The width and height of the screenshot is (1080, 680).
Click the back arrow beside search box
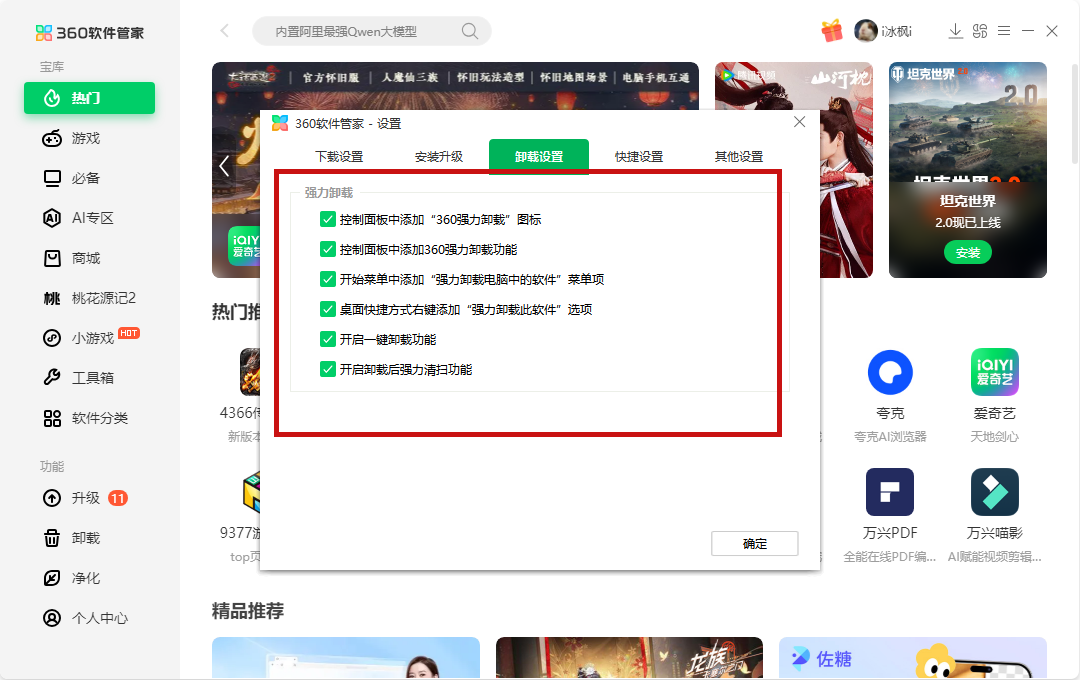[x=225, y=31]
